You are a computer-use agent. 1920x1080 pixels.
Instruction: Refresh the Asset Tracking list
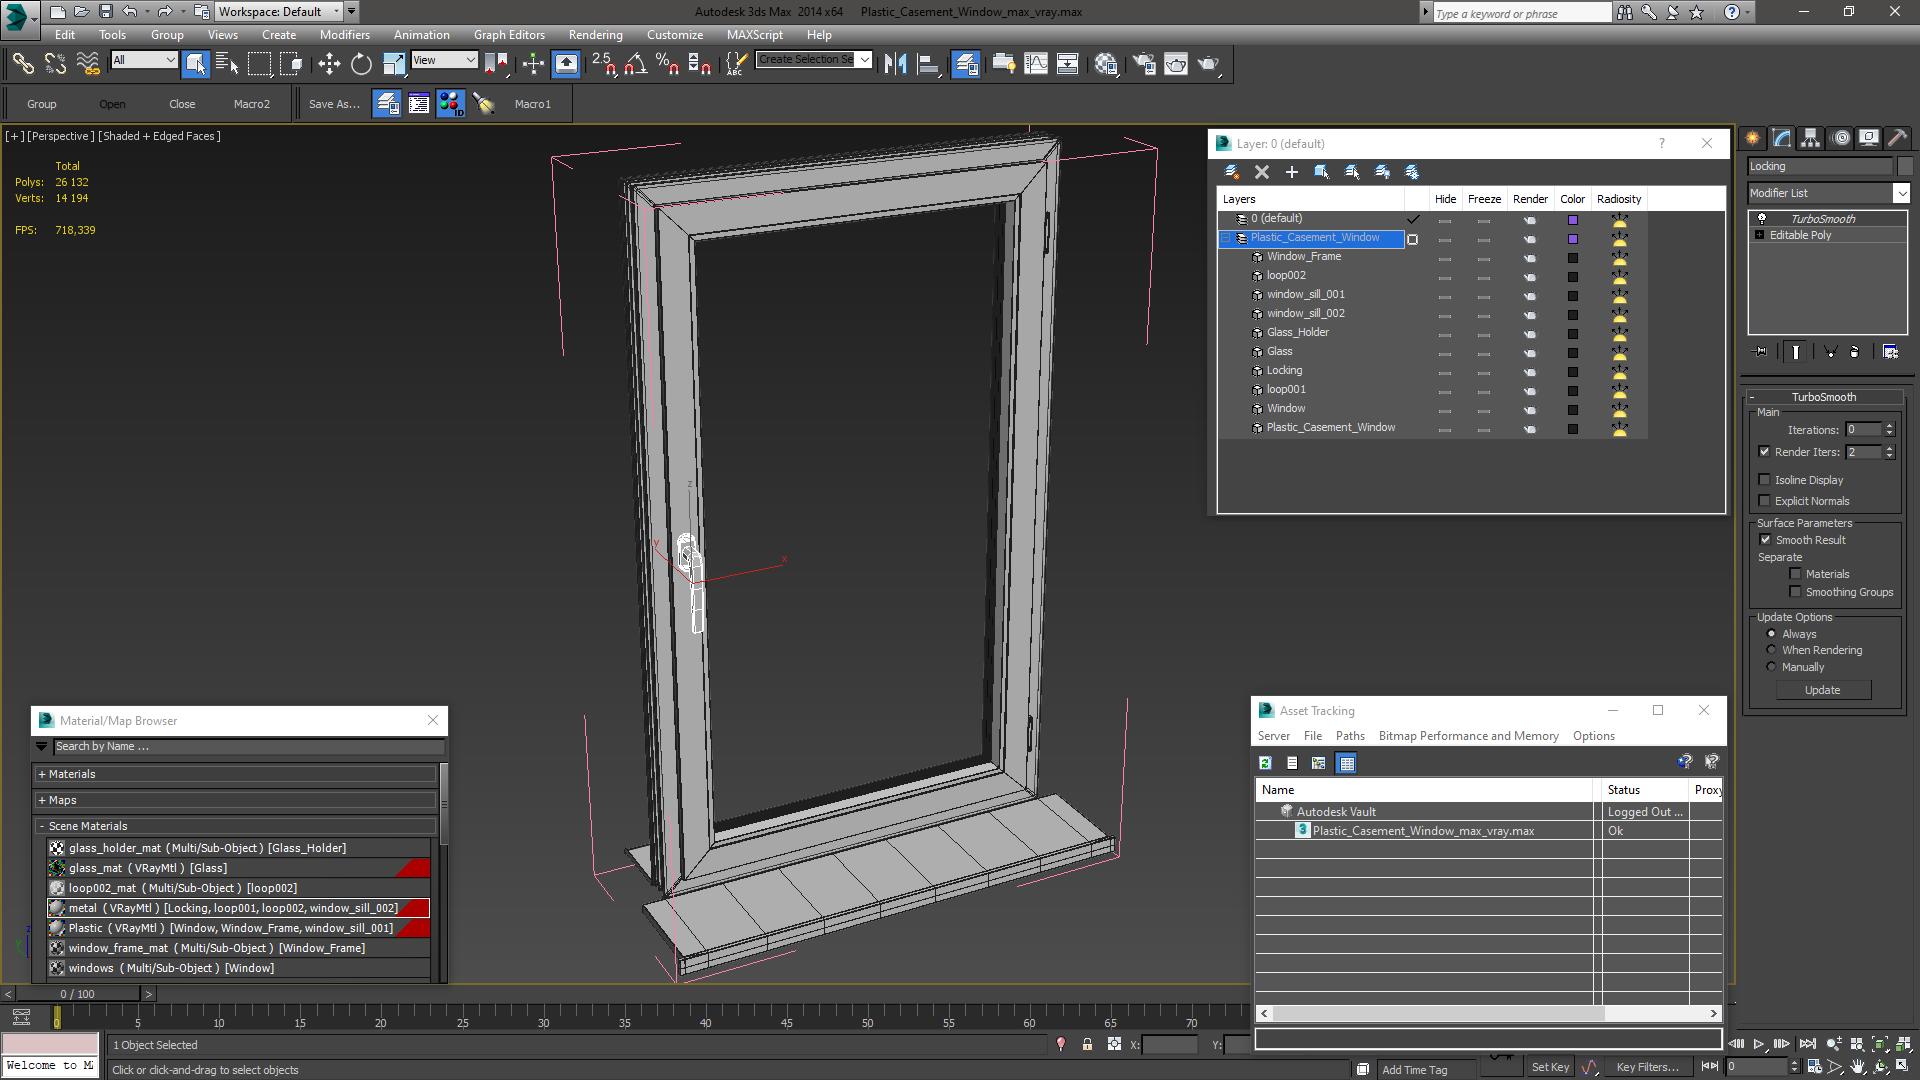[1265, 763]
